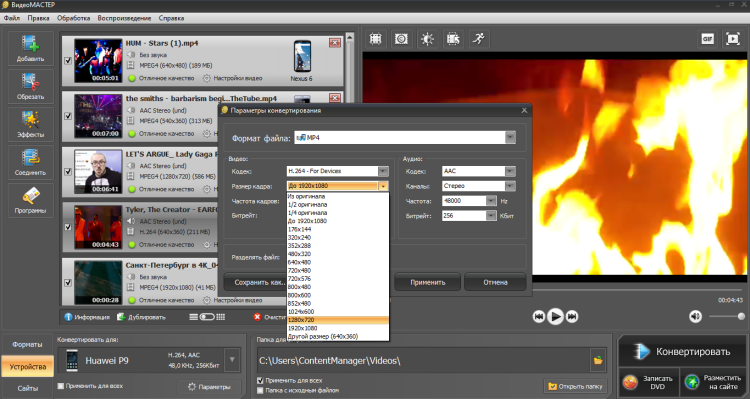Viewport: 750px width, 399px height.
Task: Open the Эффекты effects tool
Action: (30, 124)
